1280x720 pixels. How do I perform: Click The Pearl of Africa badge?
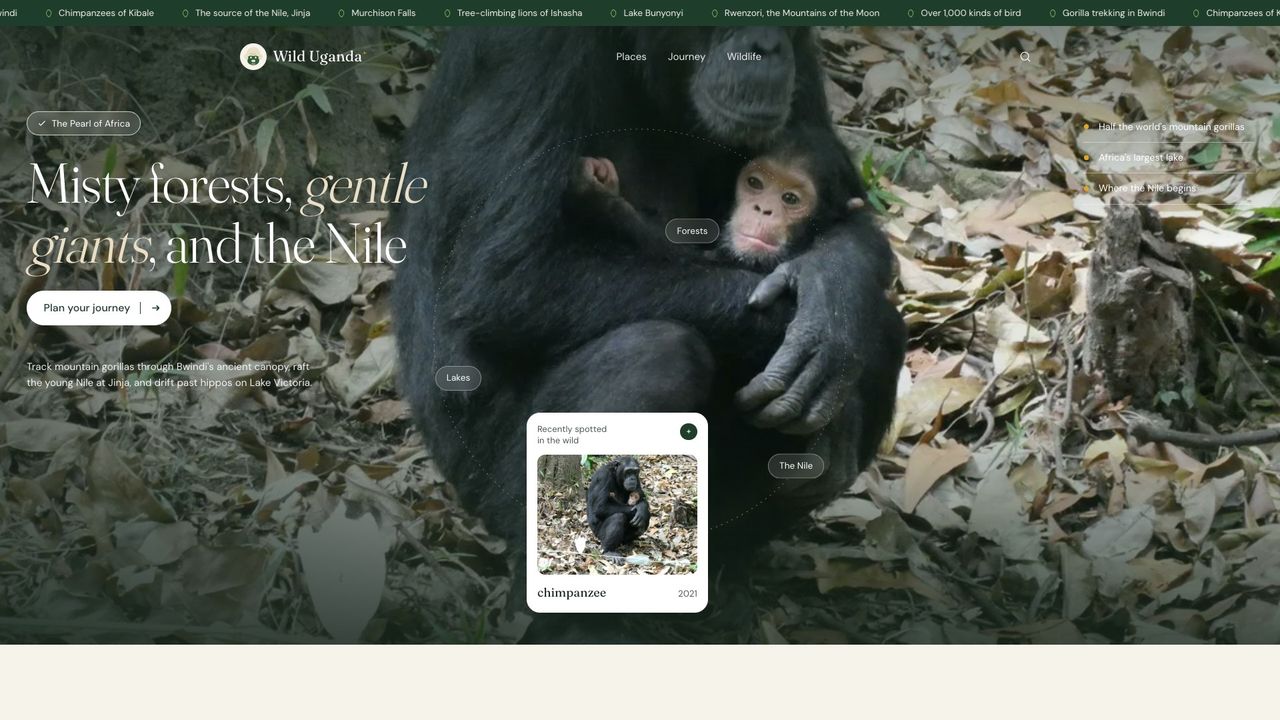pos(83,124)
